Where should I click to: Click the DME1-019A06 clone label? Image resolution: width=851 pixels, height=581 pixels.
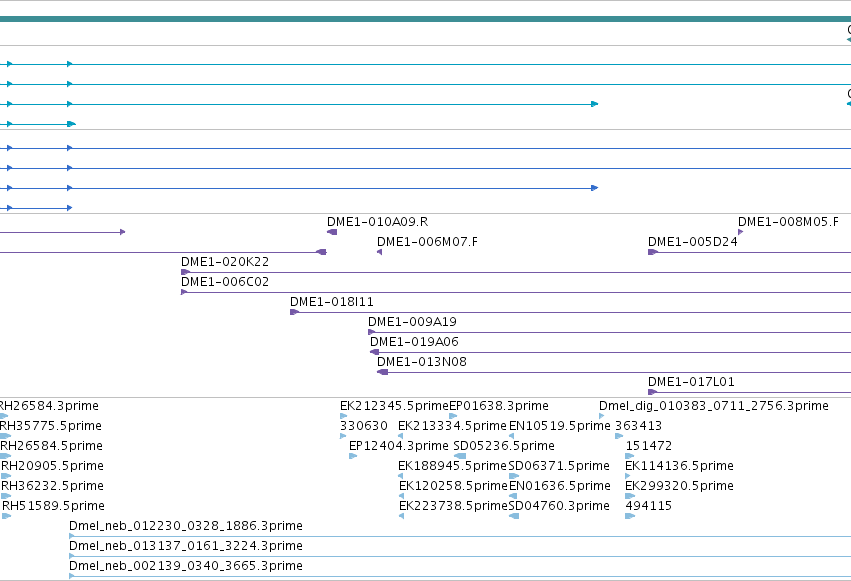point(414,342)
